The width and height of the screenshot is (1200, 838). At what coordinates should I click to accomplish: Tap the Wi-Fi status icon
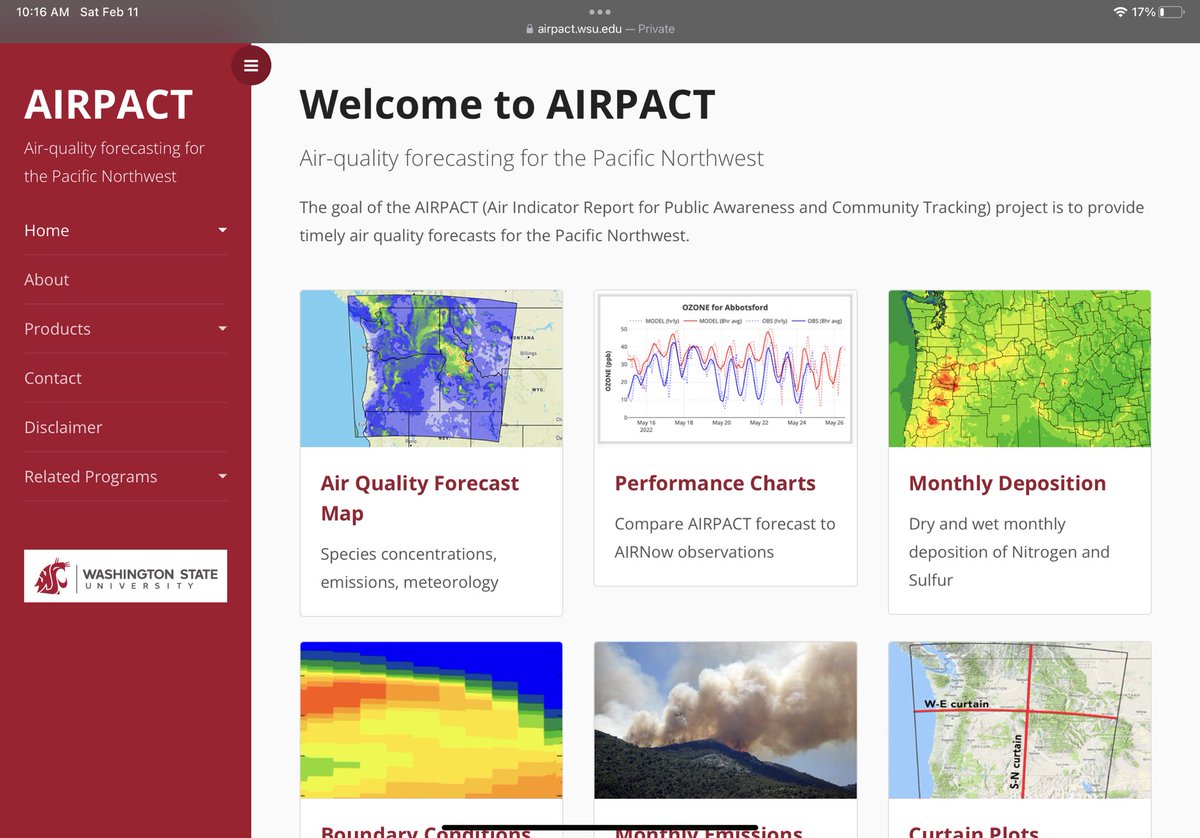tap(1119, 12)
